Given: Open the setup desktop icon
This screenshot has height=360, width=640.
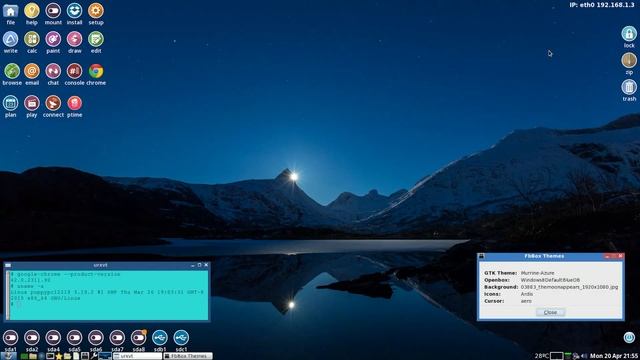Looking at the screenshot, I should click(96, 11).
